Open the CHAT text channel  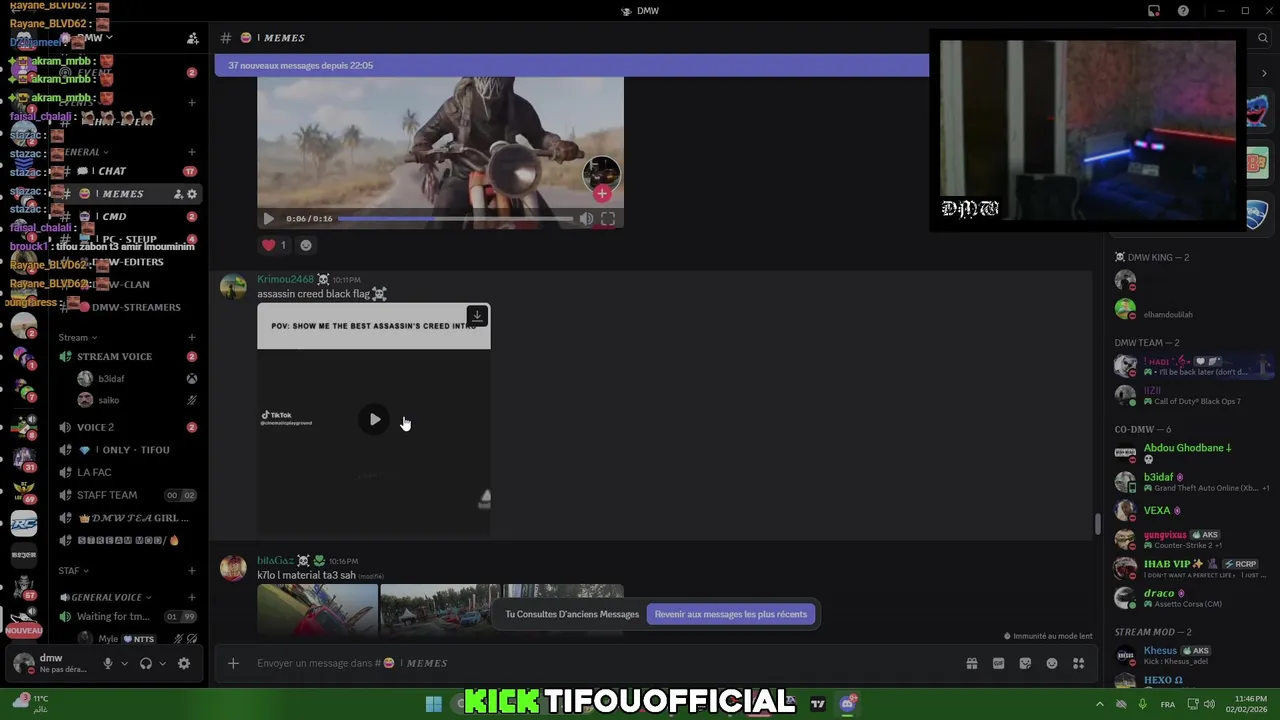tap(128, 171)
